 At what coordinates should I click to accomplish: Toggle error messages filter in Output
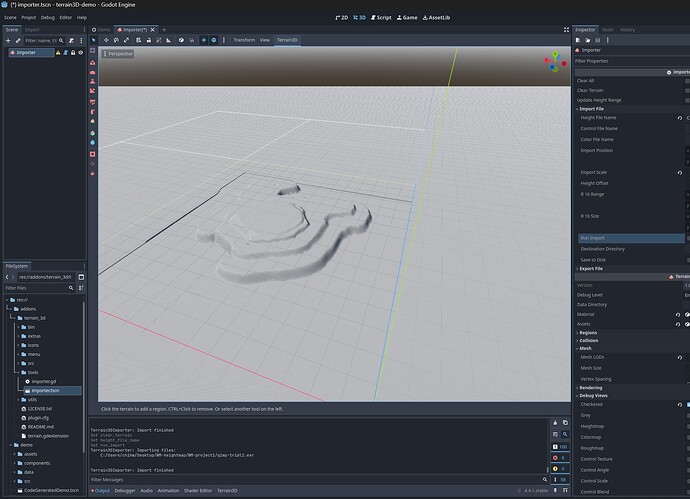(x=560, y=458)
